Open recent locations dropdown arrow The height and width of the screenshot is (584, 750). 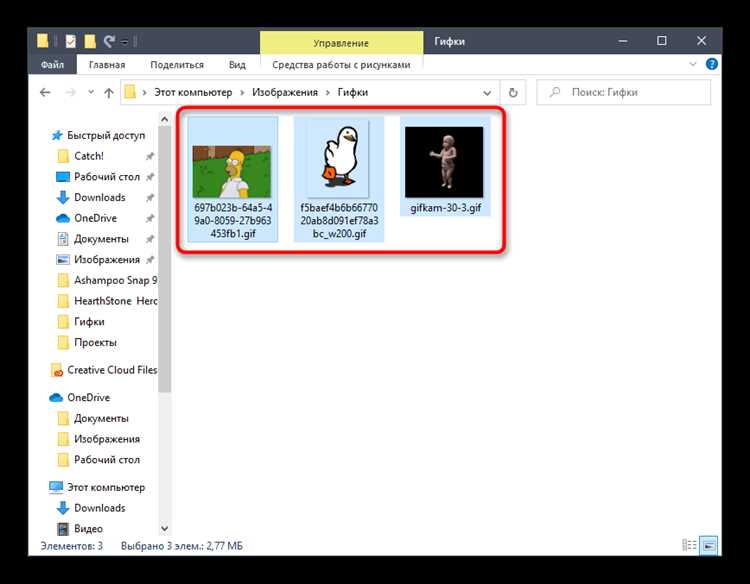click(91, 92)
